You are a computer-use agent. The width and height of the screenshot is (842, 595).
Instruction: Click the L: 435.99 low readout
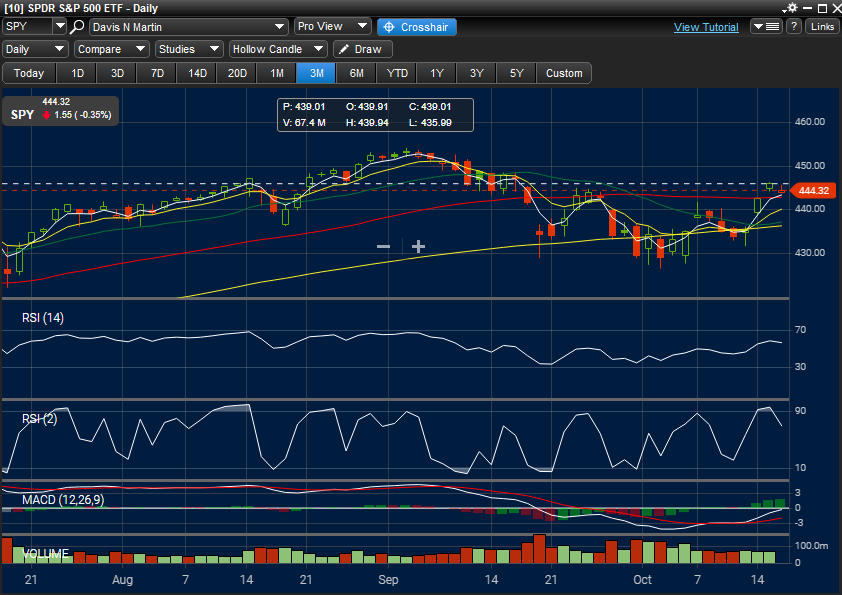click(430, 122)
